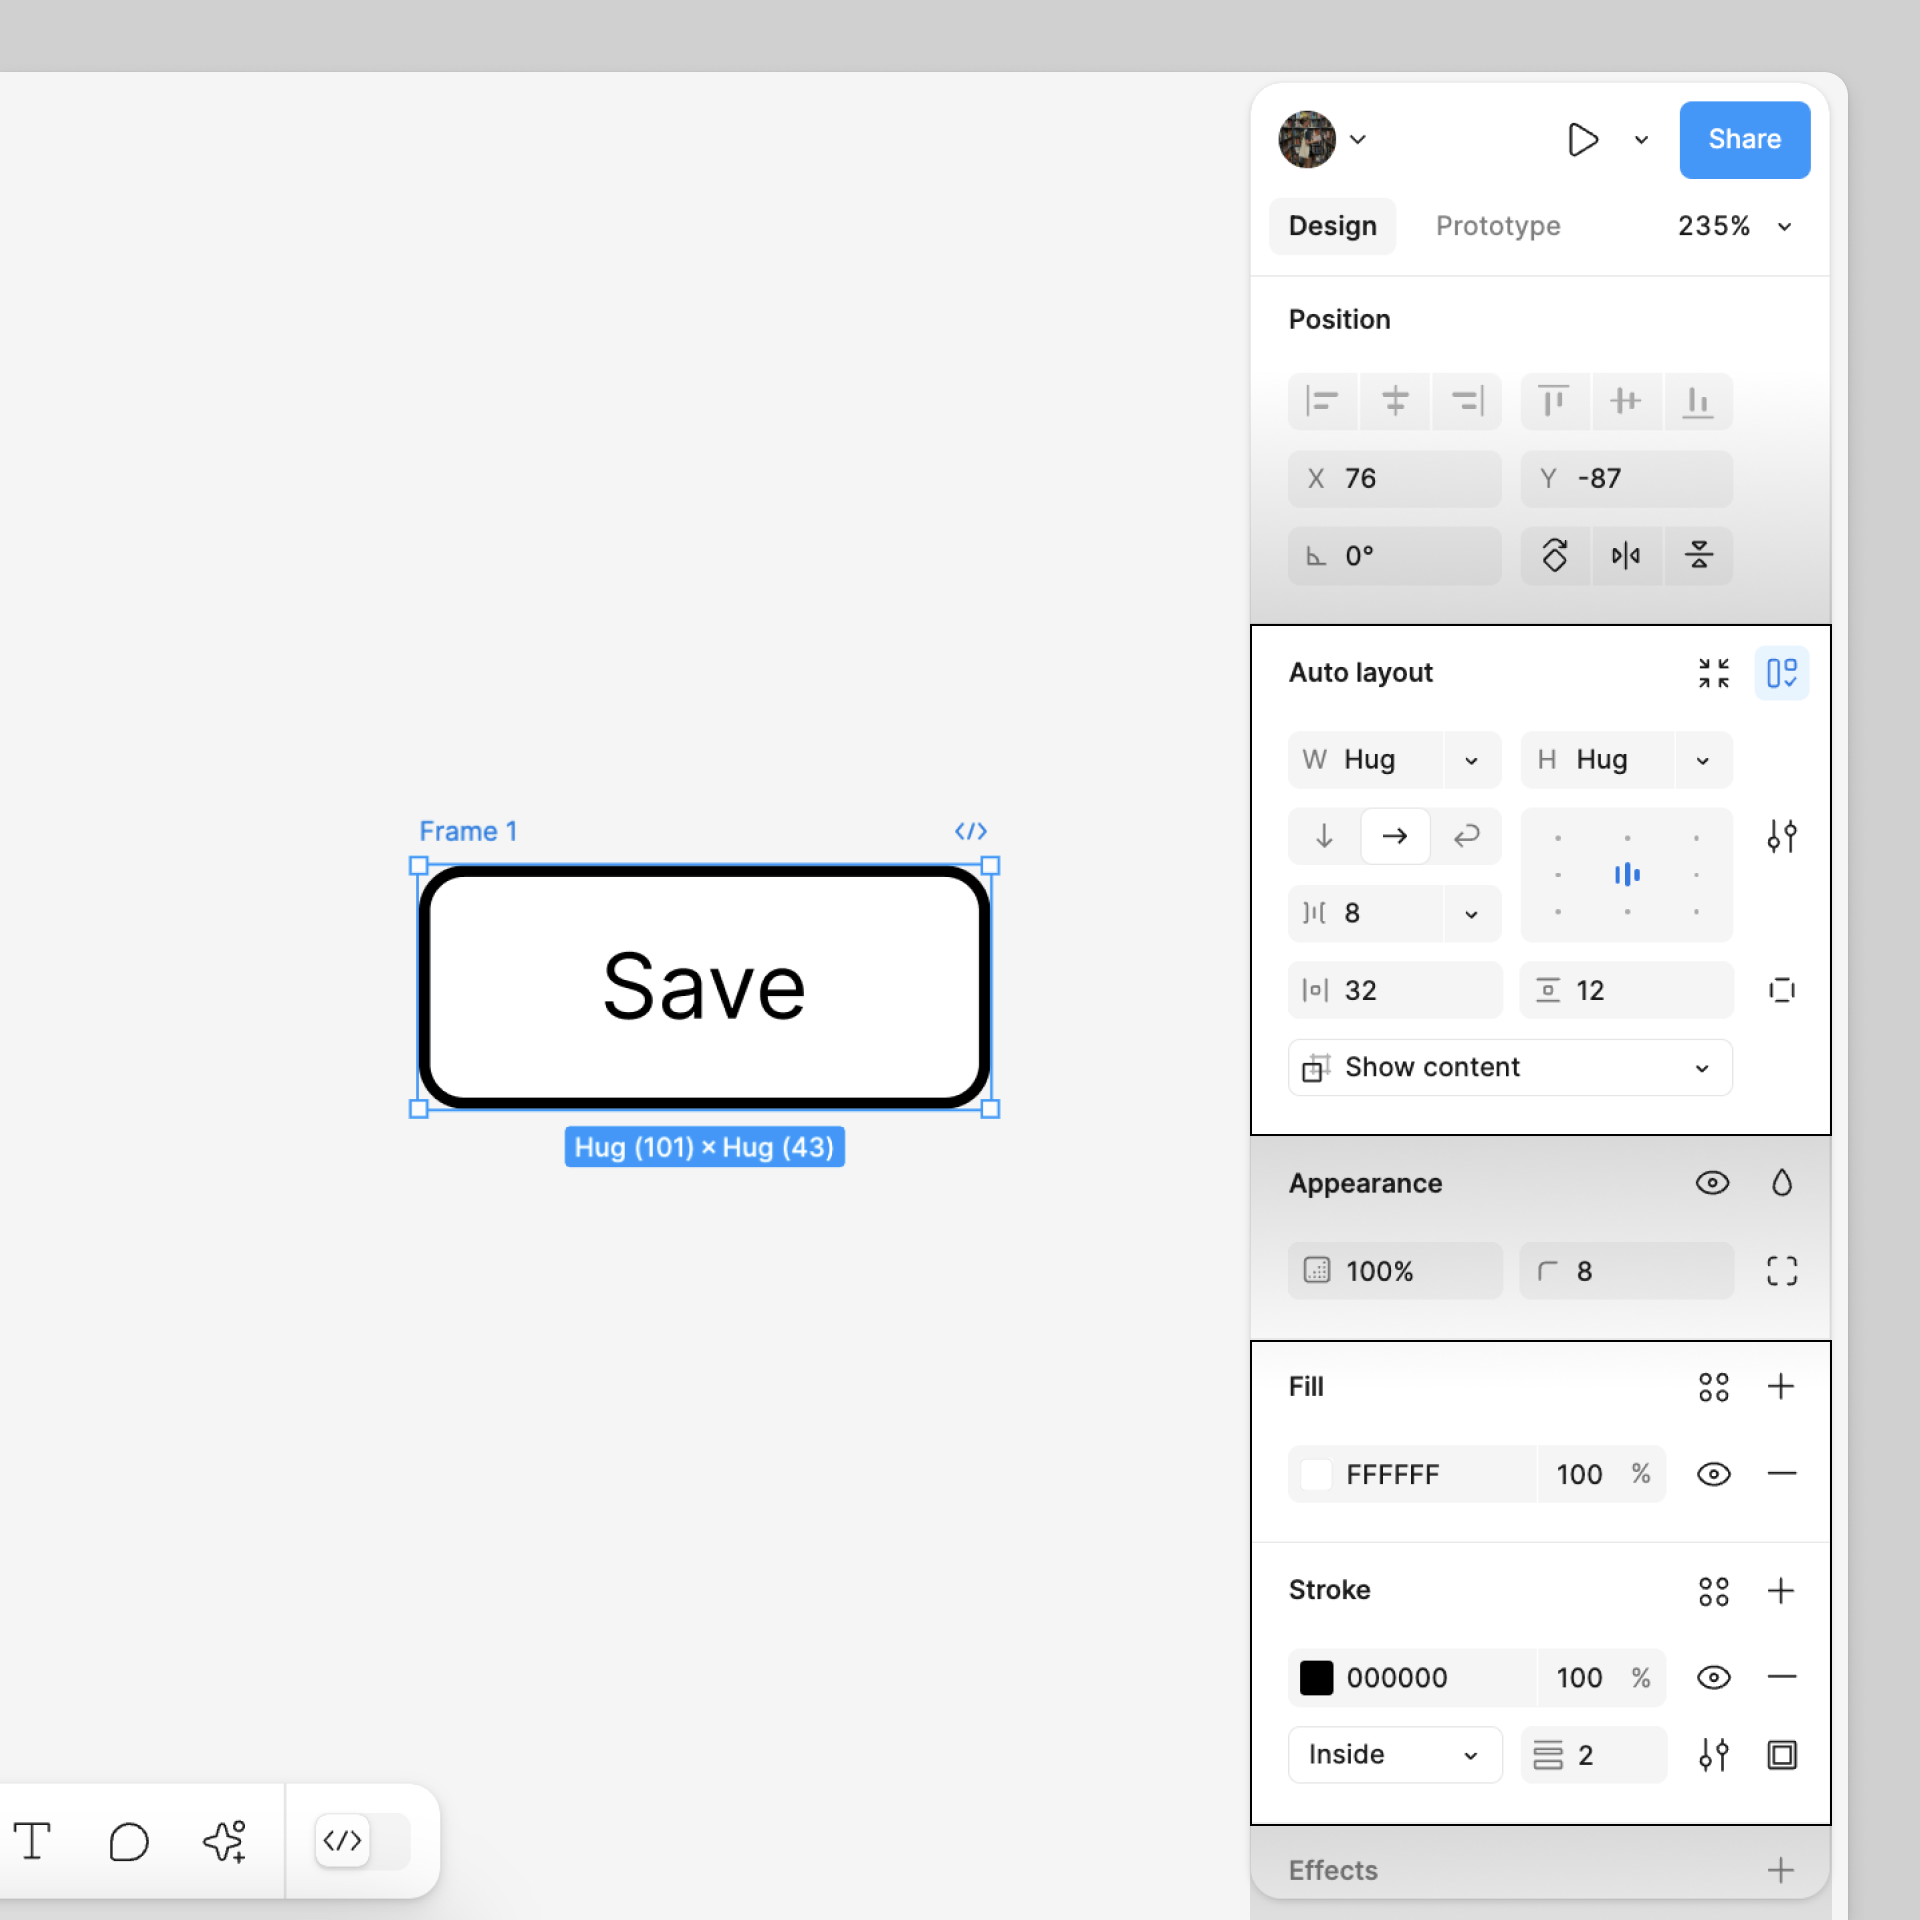Expand the Show content dropdown
The width and height of the screenshot is (1920, 1920).
click(1700, 1065)
